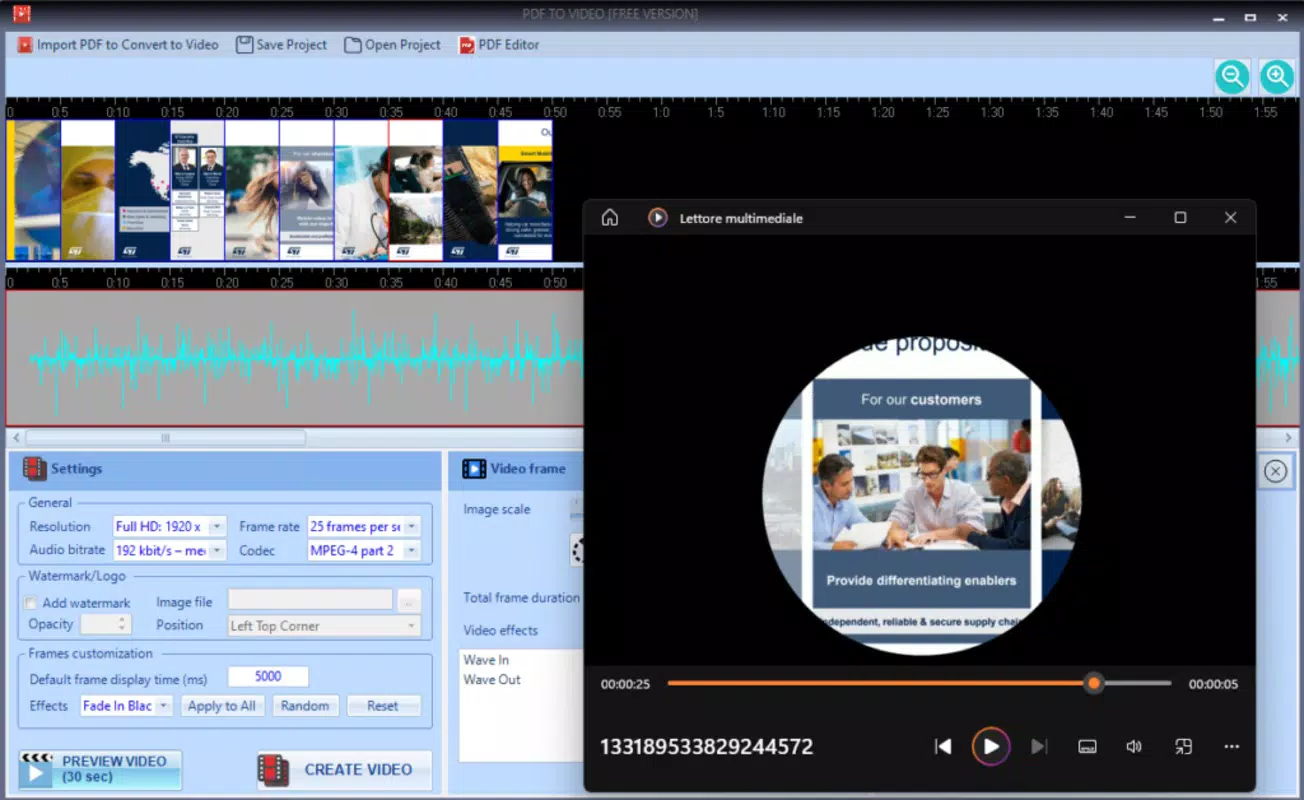
Task: Skip to next track in media player
Action: pyautogui.click(x=1039, y=746)
